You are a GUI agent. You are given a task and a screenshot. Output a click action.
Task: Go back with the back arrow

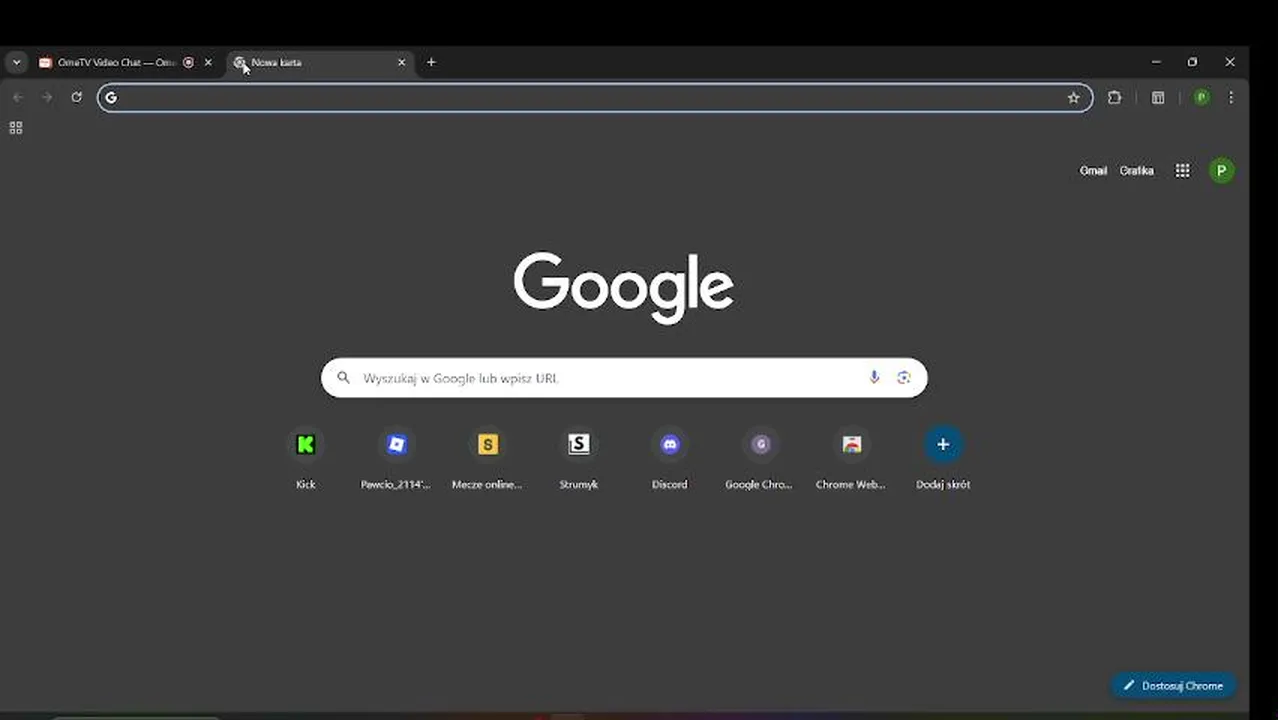pos(17,97)
